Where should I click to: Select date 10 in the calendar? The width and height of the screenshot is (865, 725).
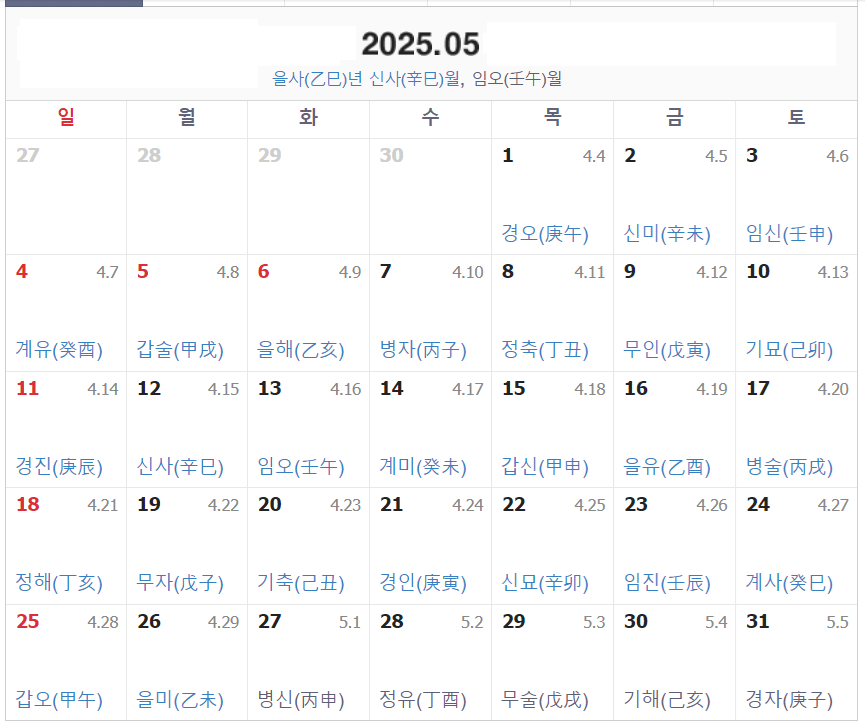pos(758,271)
